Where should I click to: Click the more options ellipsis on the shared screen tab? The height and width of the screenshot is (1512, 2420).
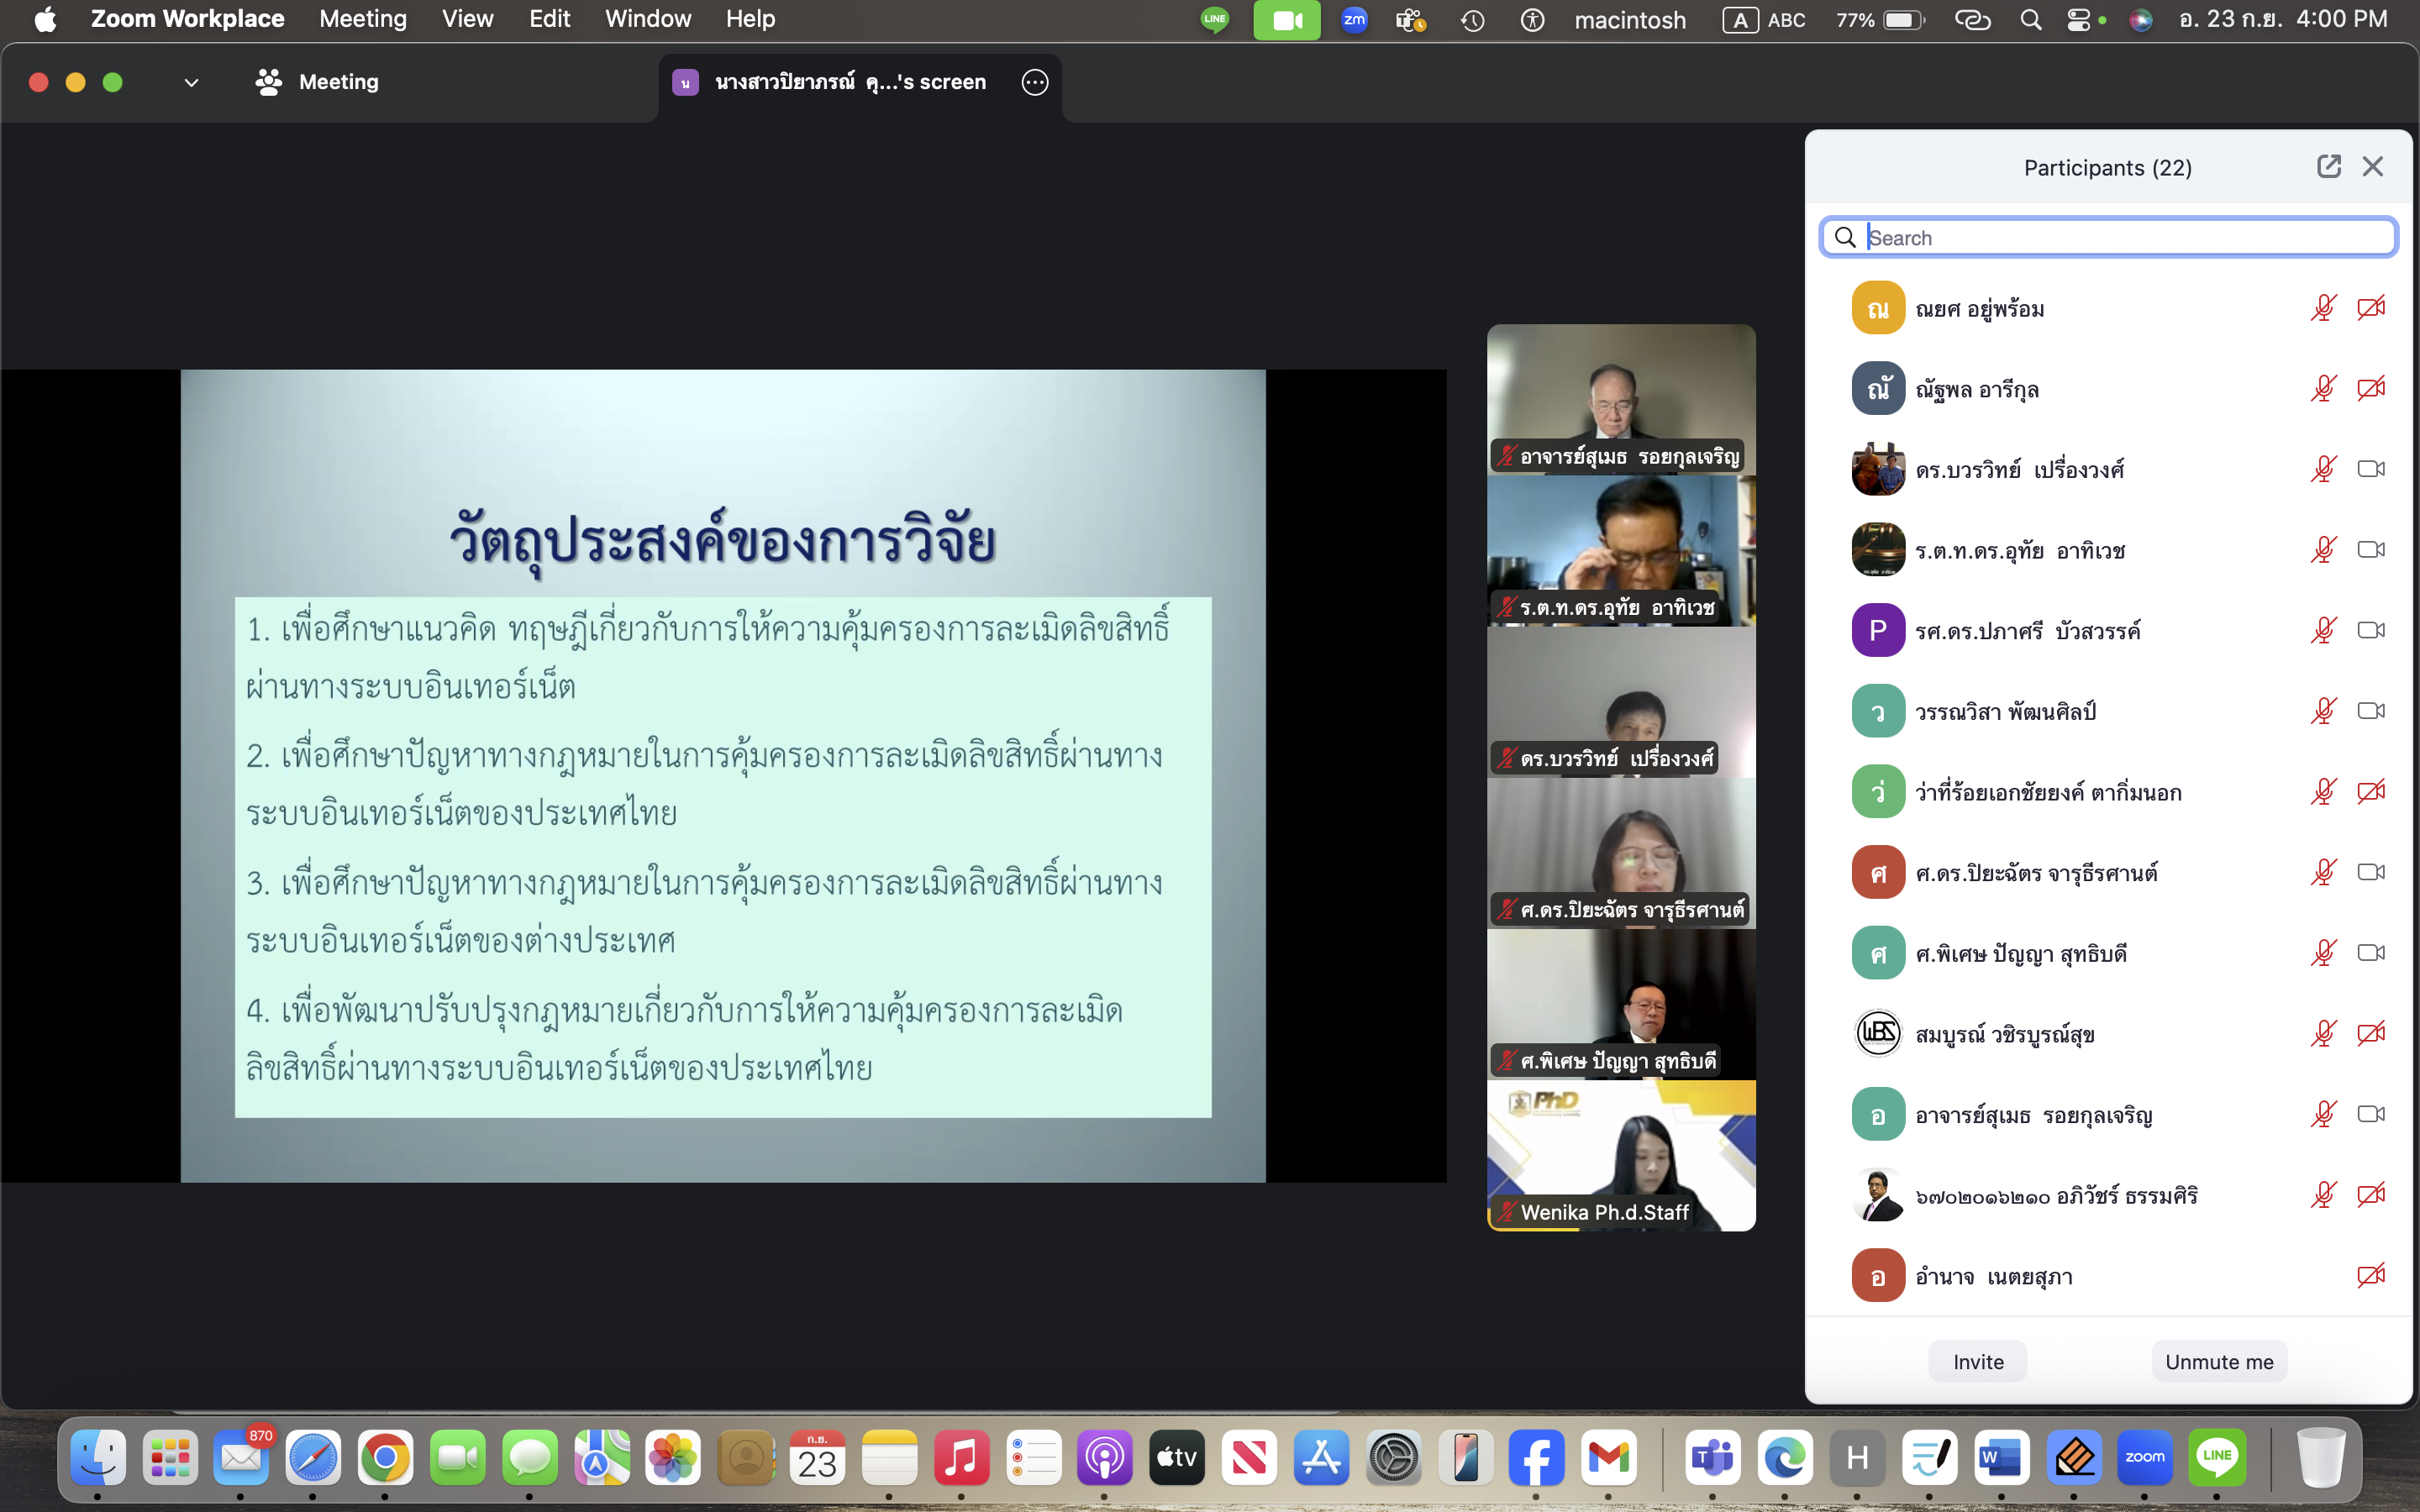(x=1035, y=82)
